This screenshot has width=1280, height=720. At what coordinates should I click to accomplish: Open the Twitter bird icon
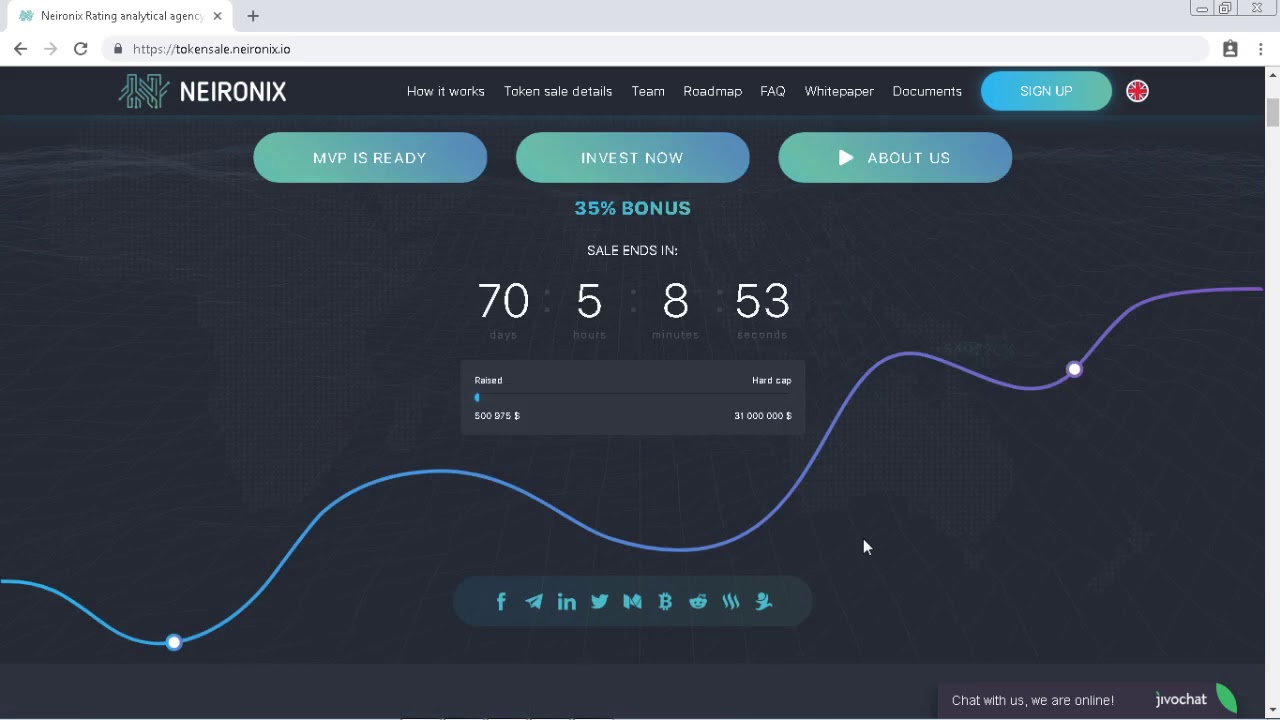coord(599,601)
